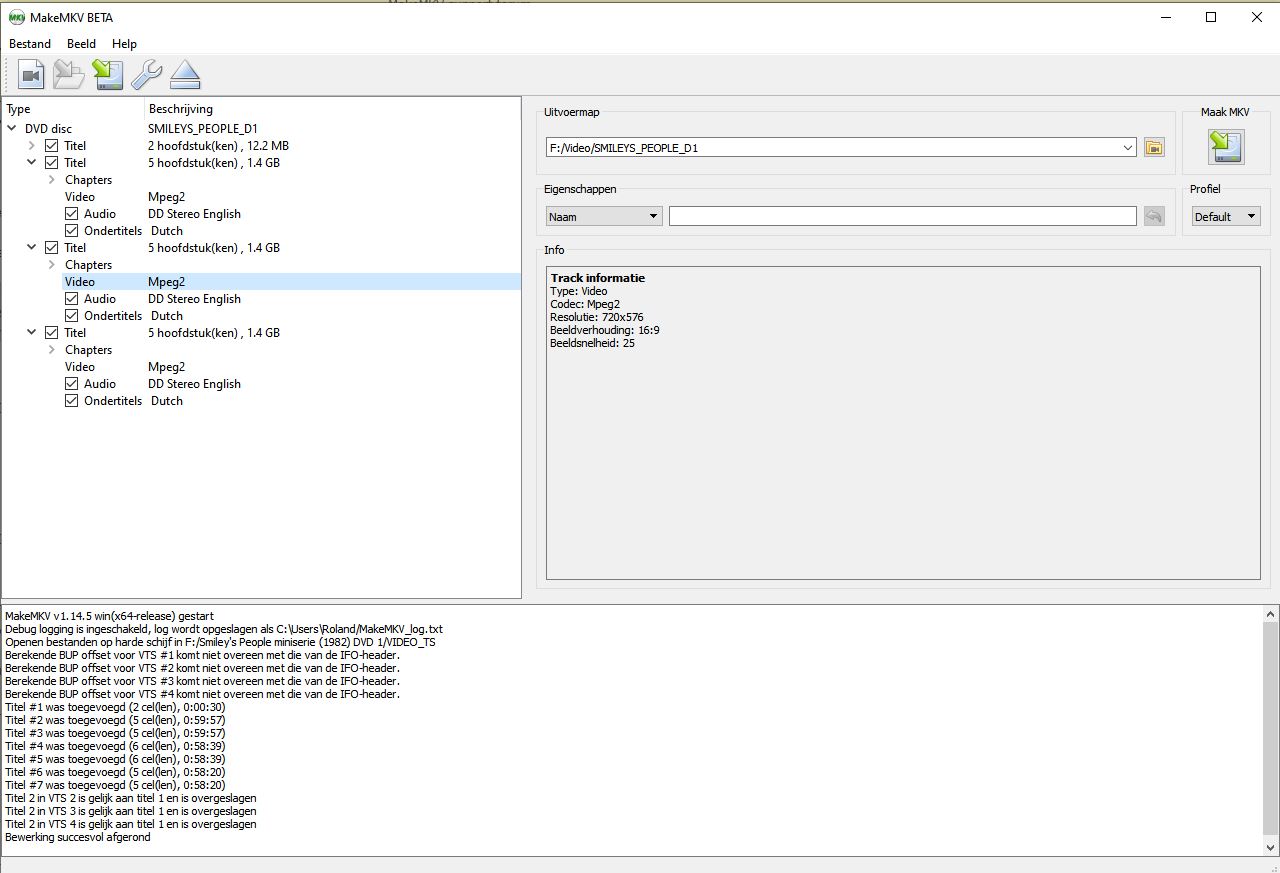Select the highlighted Video Mpeg2 row
This screenshot has width=1280, height=873.
click(x=291, y=282)
